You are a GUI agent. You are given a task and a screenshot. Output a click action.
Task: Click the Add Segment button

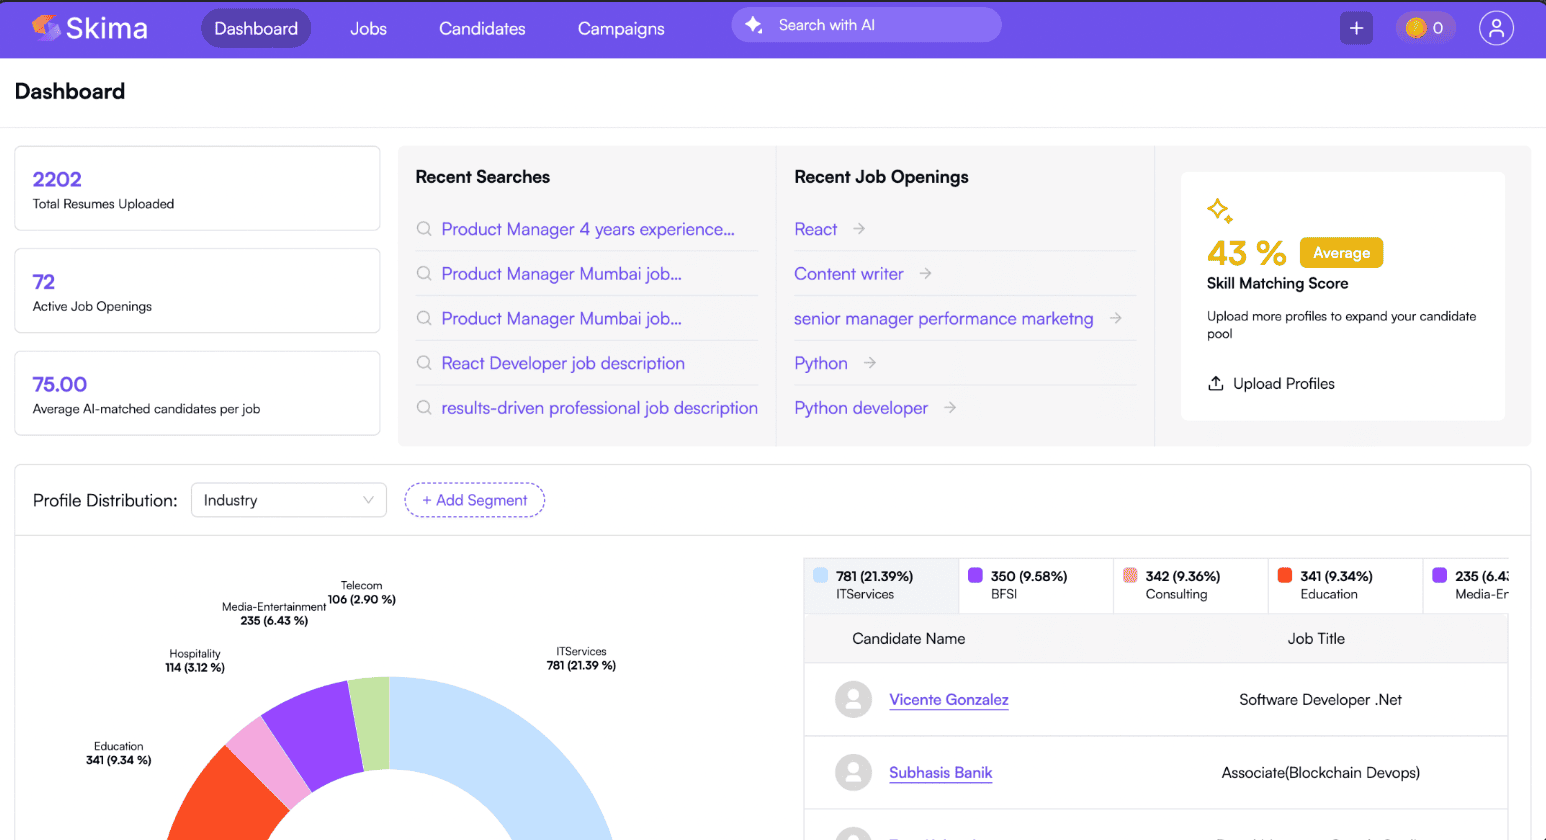tap(475, 500)
